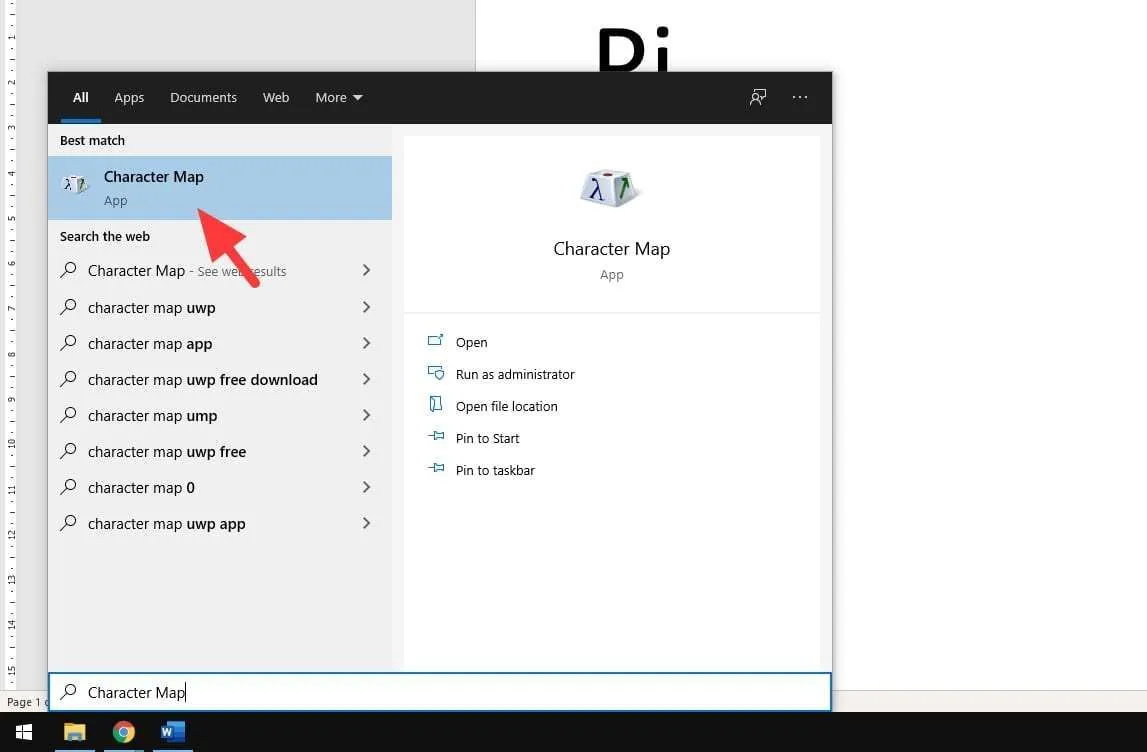Select 'character map uwp app' suggestion
Screen dimensions: 1147x752
coord(219,523)
